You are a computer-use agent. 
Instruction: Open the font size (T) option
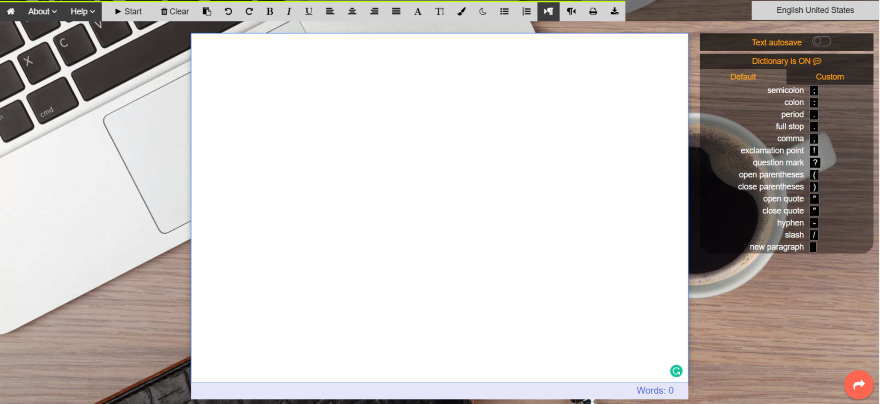click(439, 11)
